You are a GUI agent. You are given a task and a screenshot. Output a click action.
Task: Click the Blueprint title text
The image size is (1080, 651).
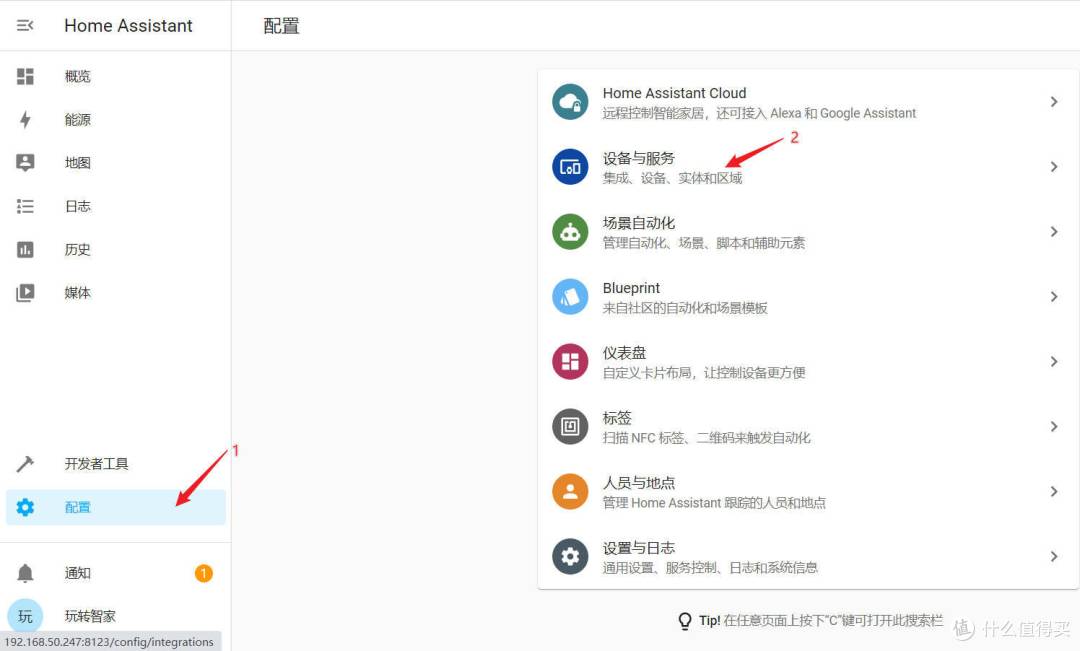(x=631, y=288)
